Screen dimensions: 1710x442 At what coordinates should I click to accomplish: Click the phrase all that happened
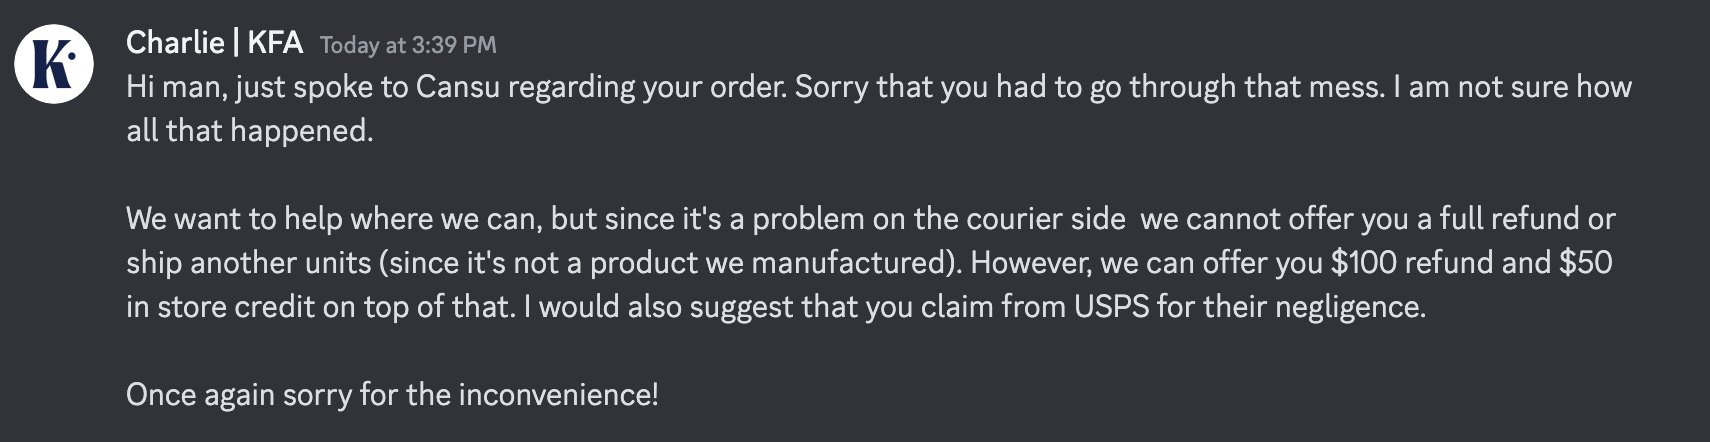coord(250,131)
